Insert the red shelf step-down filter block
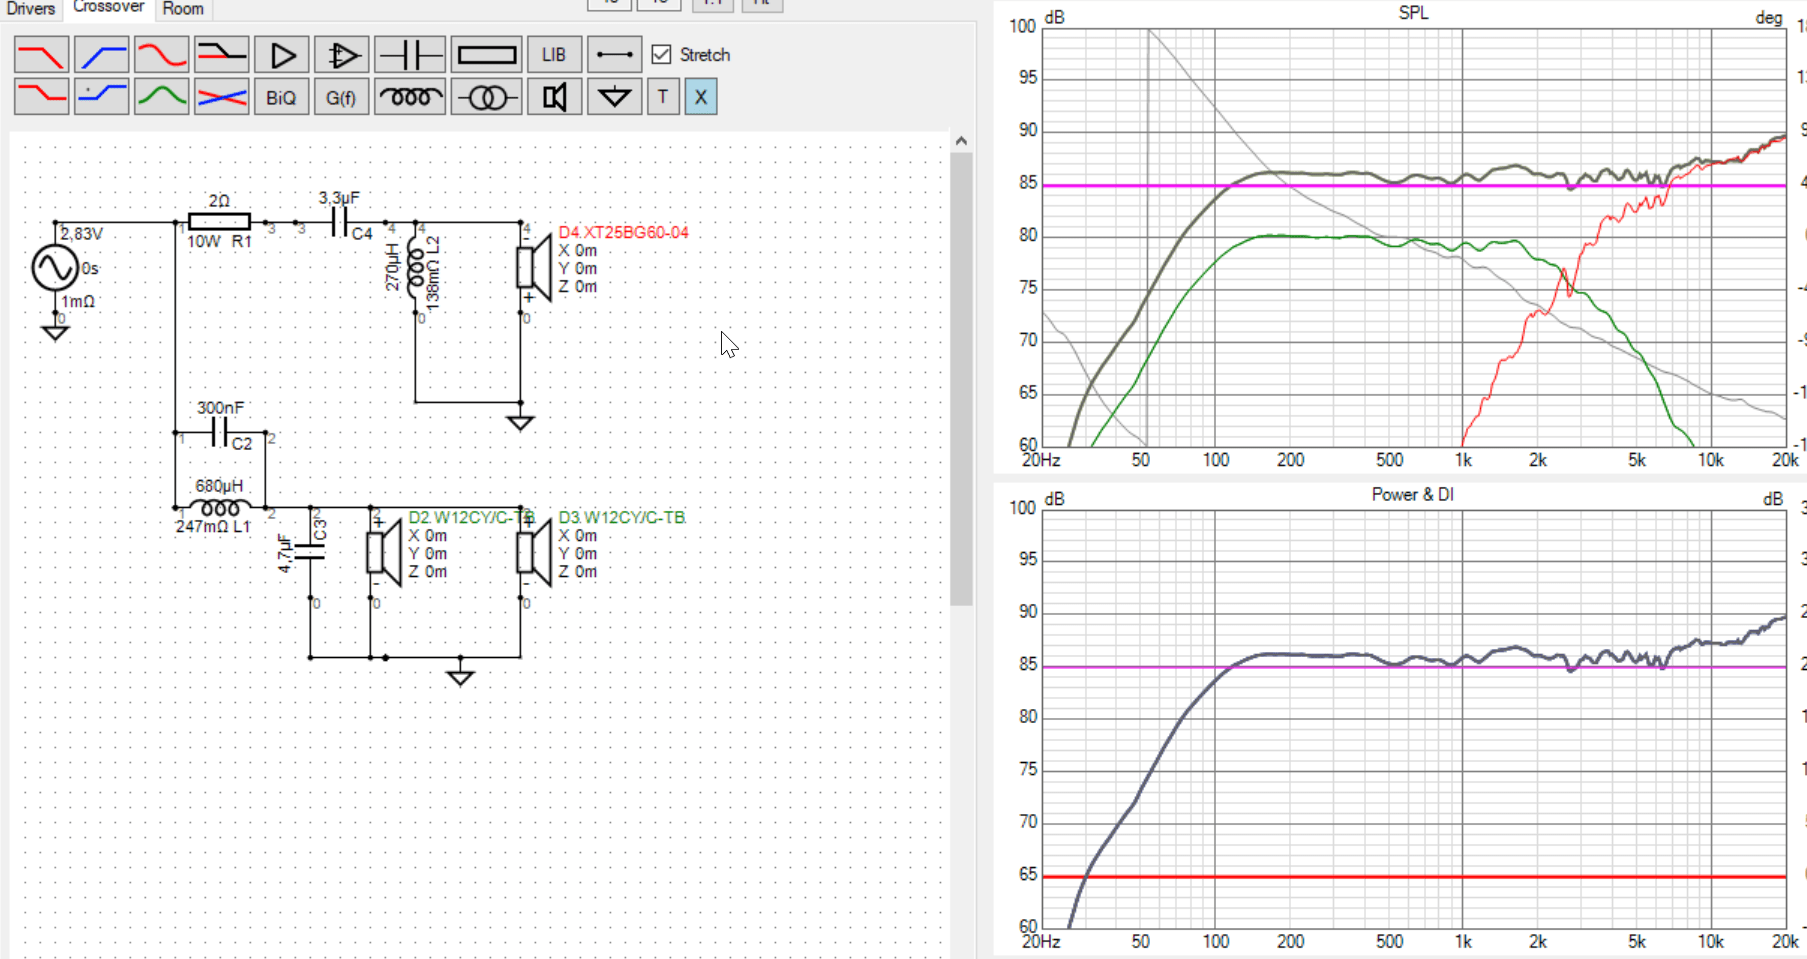The width and height of the screenshot is (1807, 959). 41,97
